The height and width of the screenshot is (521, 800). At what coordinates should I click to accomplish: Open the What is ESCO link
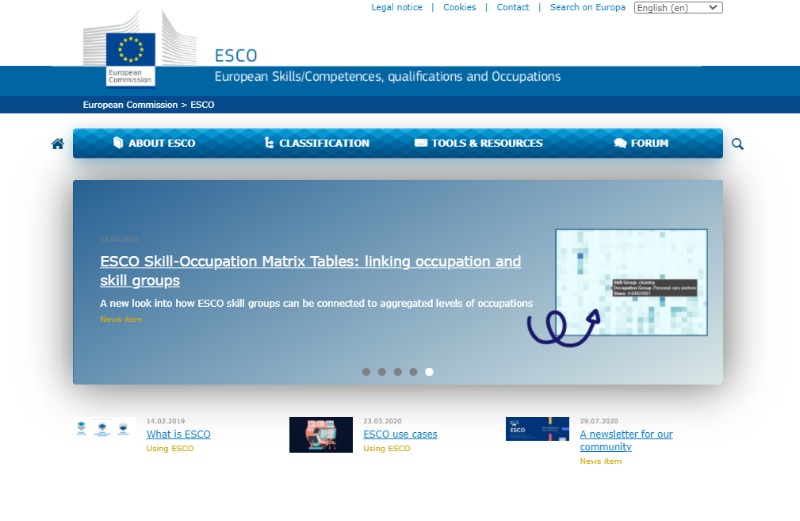pyautogui.click(x=178, y=434)
